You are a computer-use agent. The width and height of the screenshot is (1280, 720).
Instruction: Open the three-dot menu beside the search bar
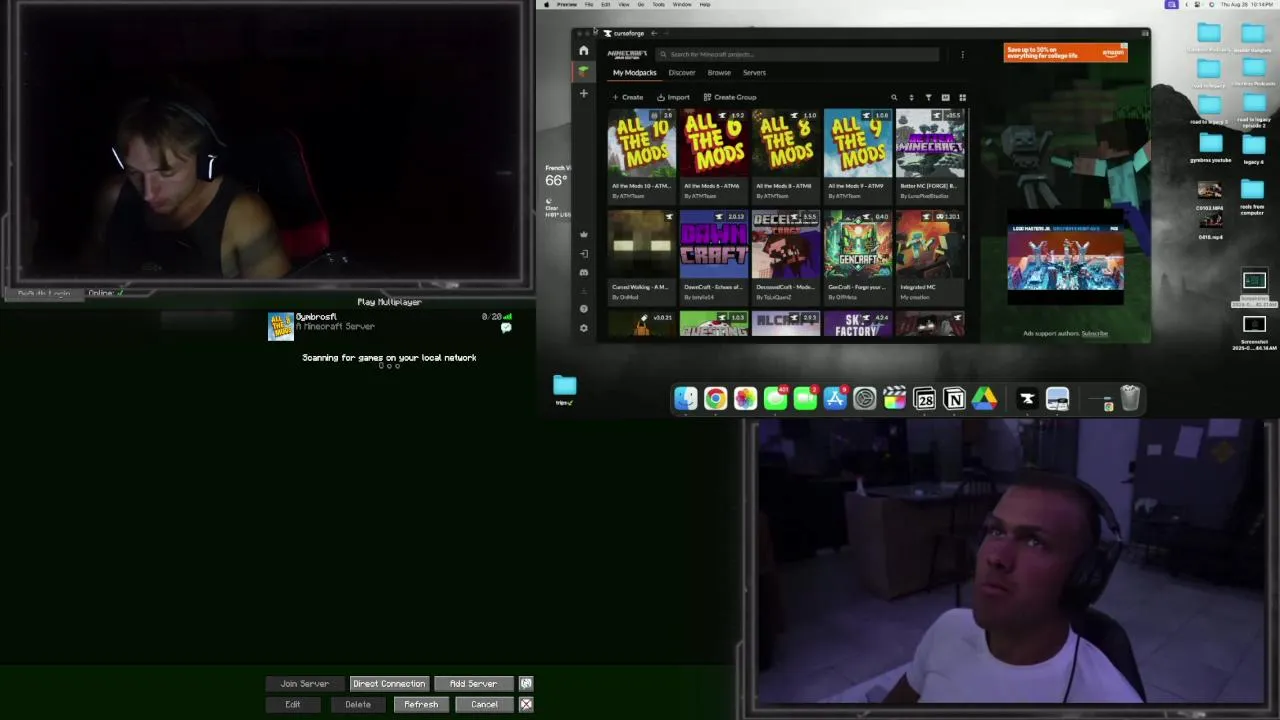click(962, 54)
